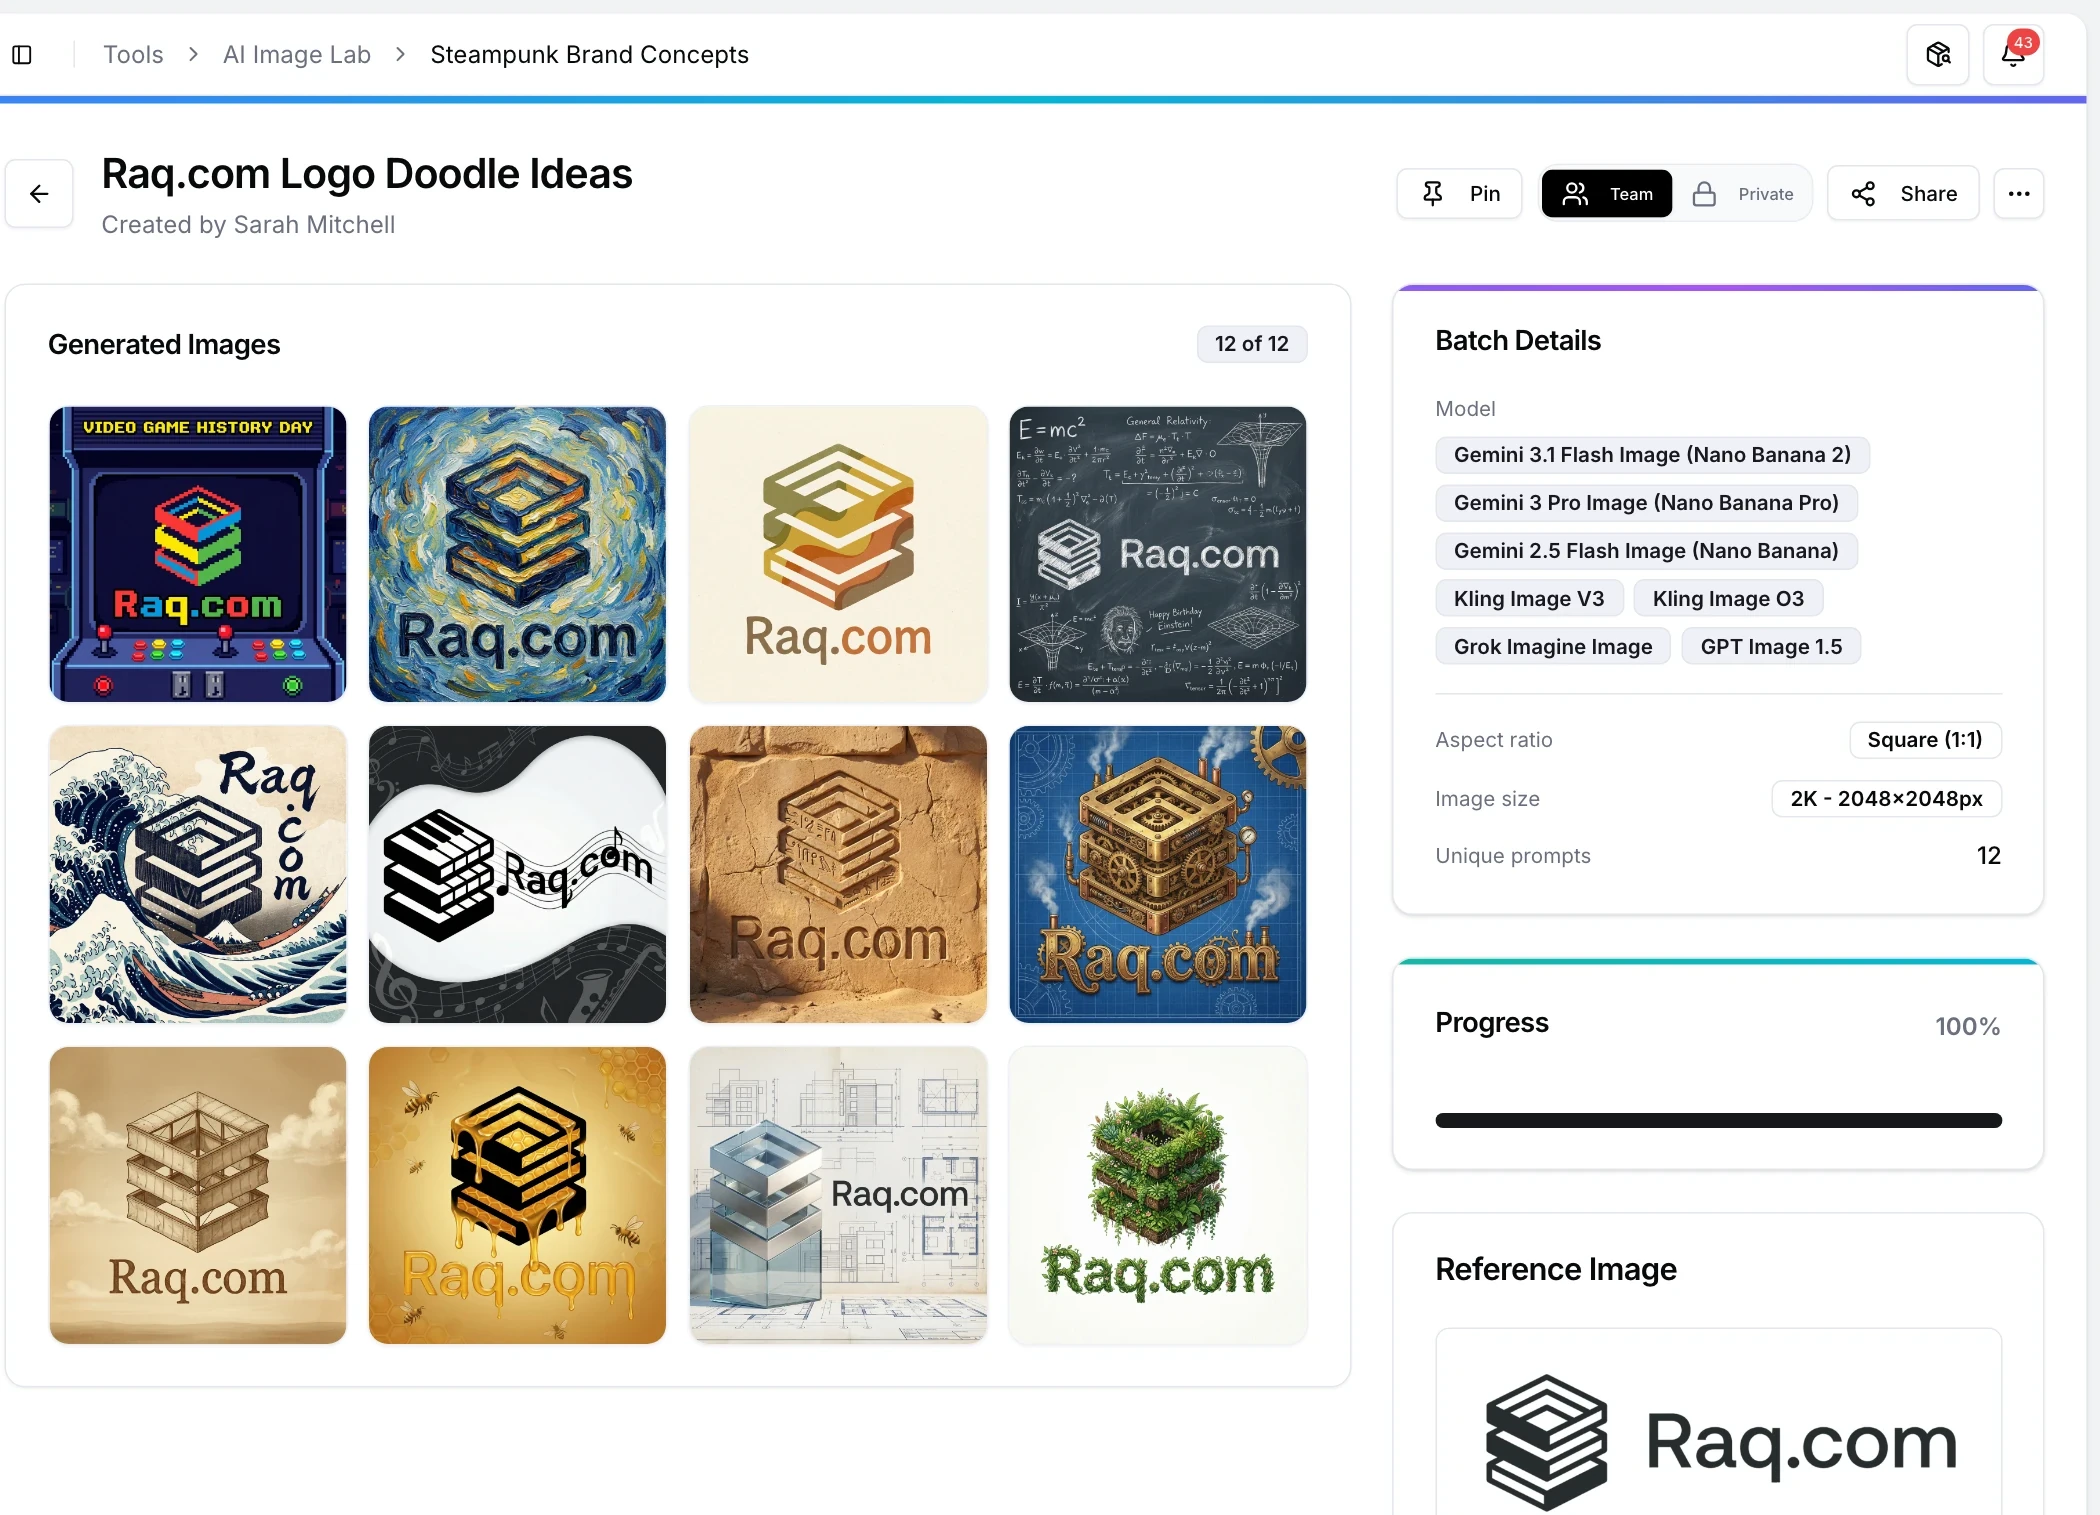This screenshot has height=1515, width=2100.
Task: Select Kling Image V3 model chip
Action: 1529,599
